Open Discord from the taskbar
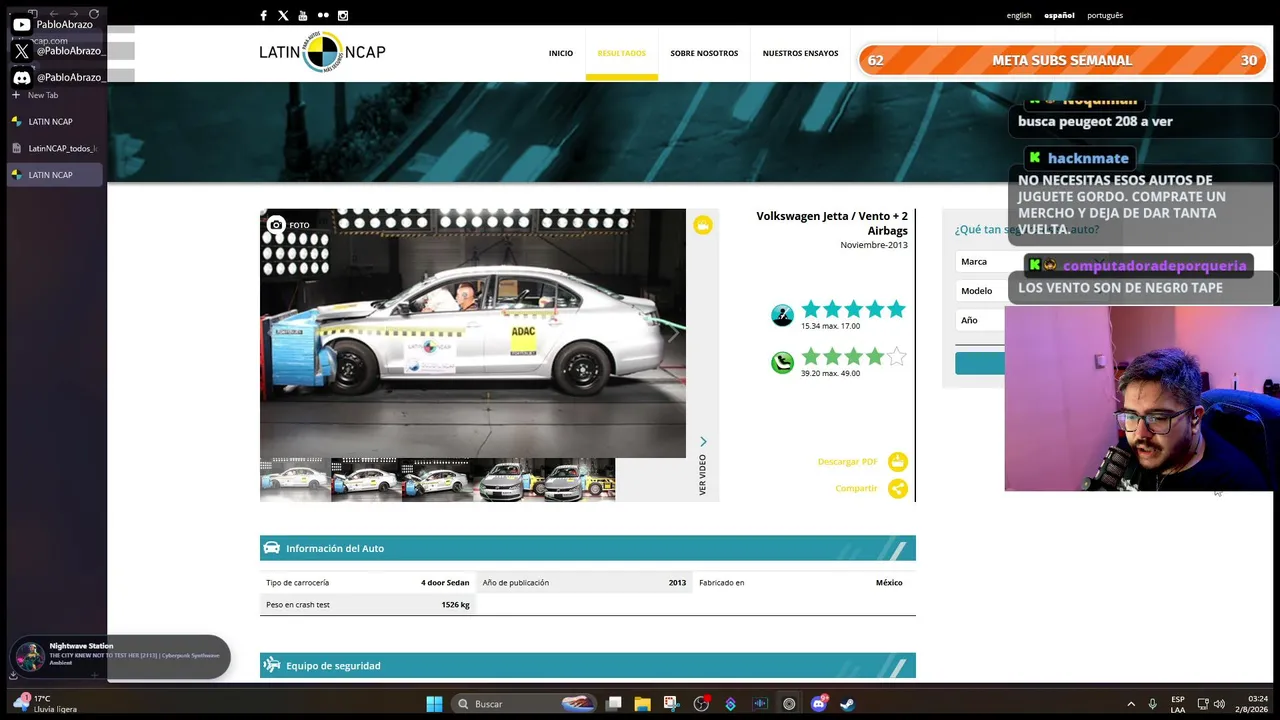1280x720 pixels. tap(819, 704)
